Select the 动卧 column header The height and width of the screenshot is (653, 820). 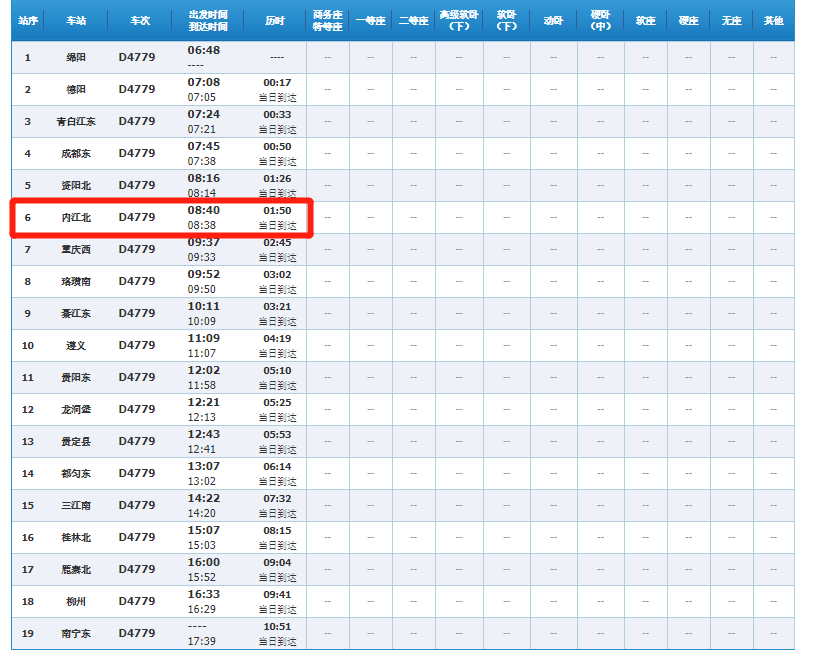(553, 21)
